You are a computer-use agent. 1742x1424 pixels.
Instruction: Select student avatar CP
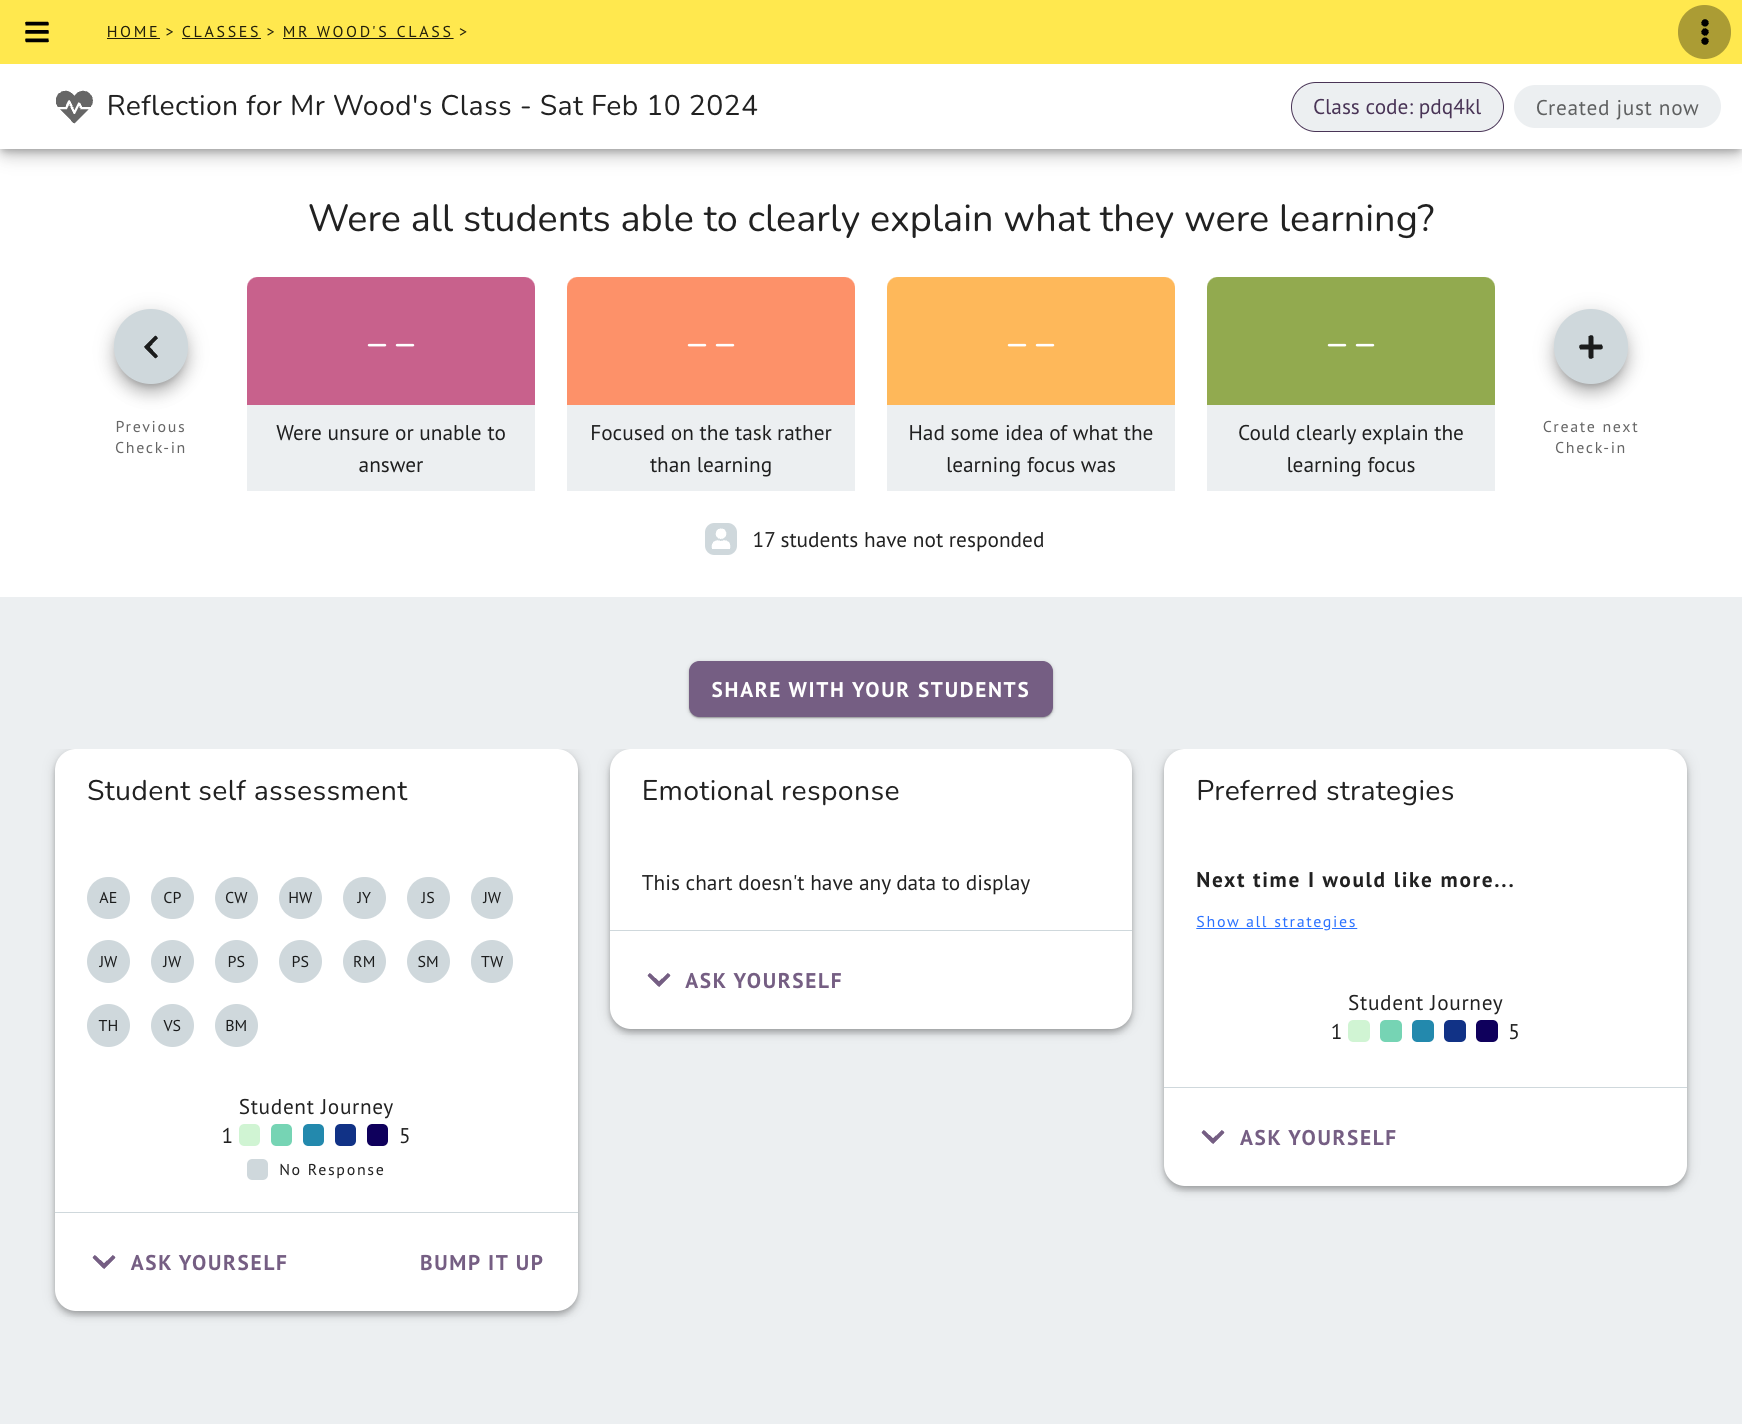coord(172,898)
